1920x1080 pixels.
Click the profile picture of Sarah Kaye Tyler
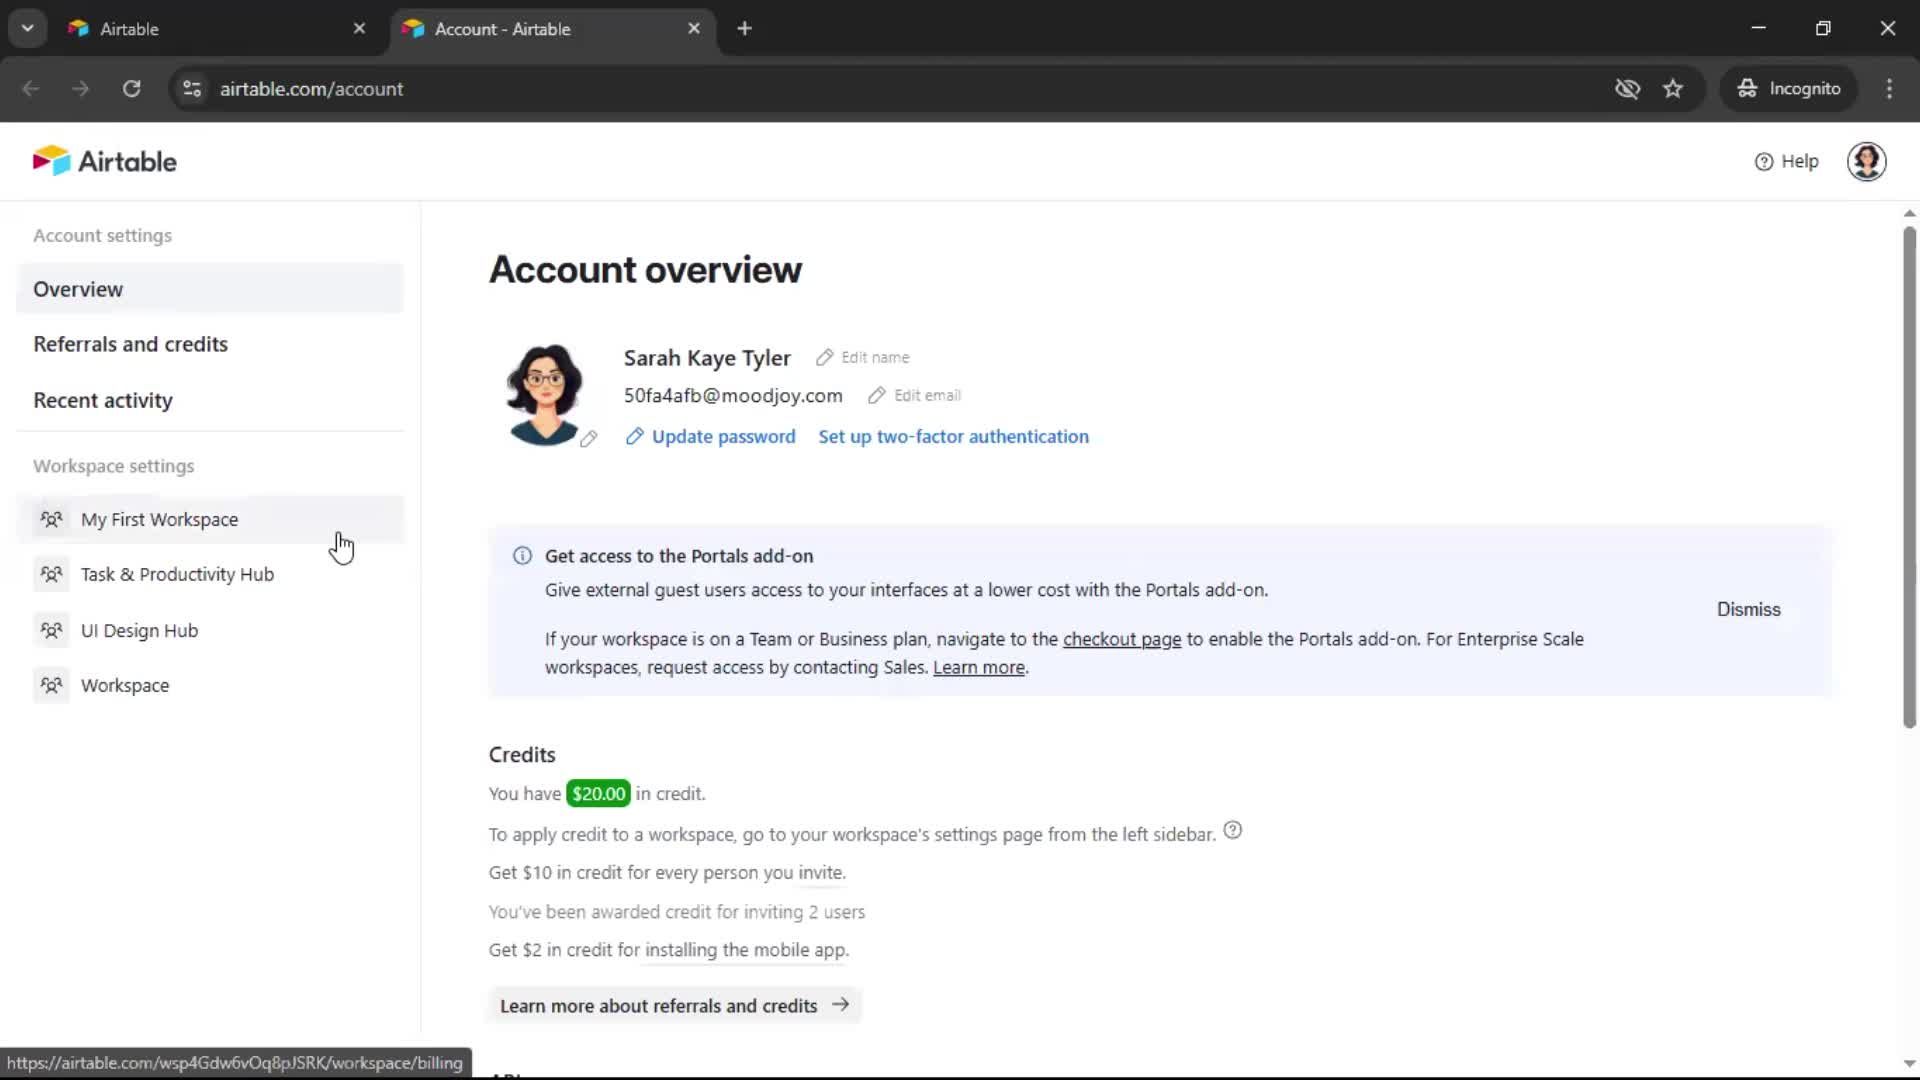(x=544, y=395)
